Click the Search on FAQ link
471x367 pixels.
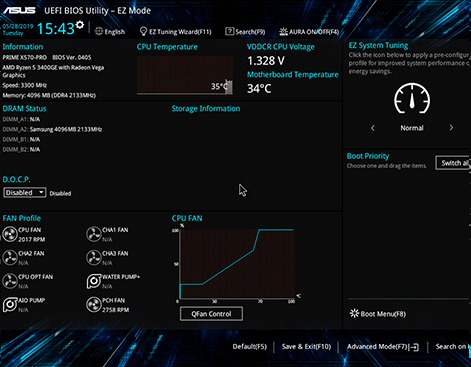(453, 347)
